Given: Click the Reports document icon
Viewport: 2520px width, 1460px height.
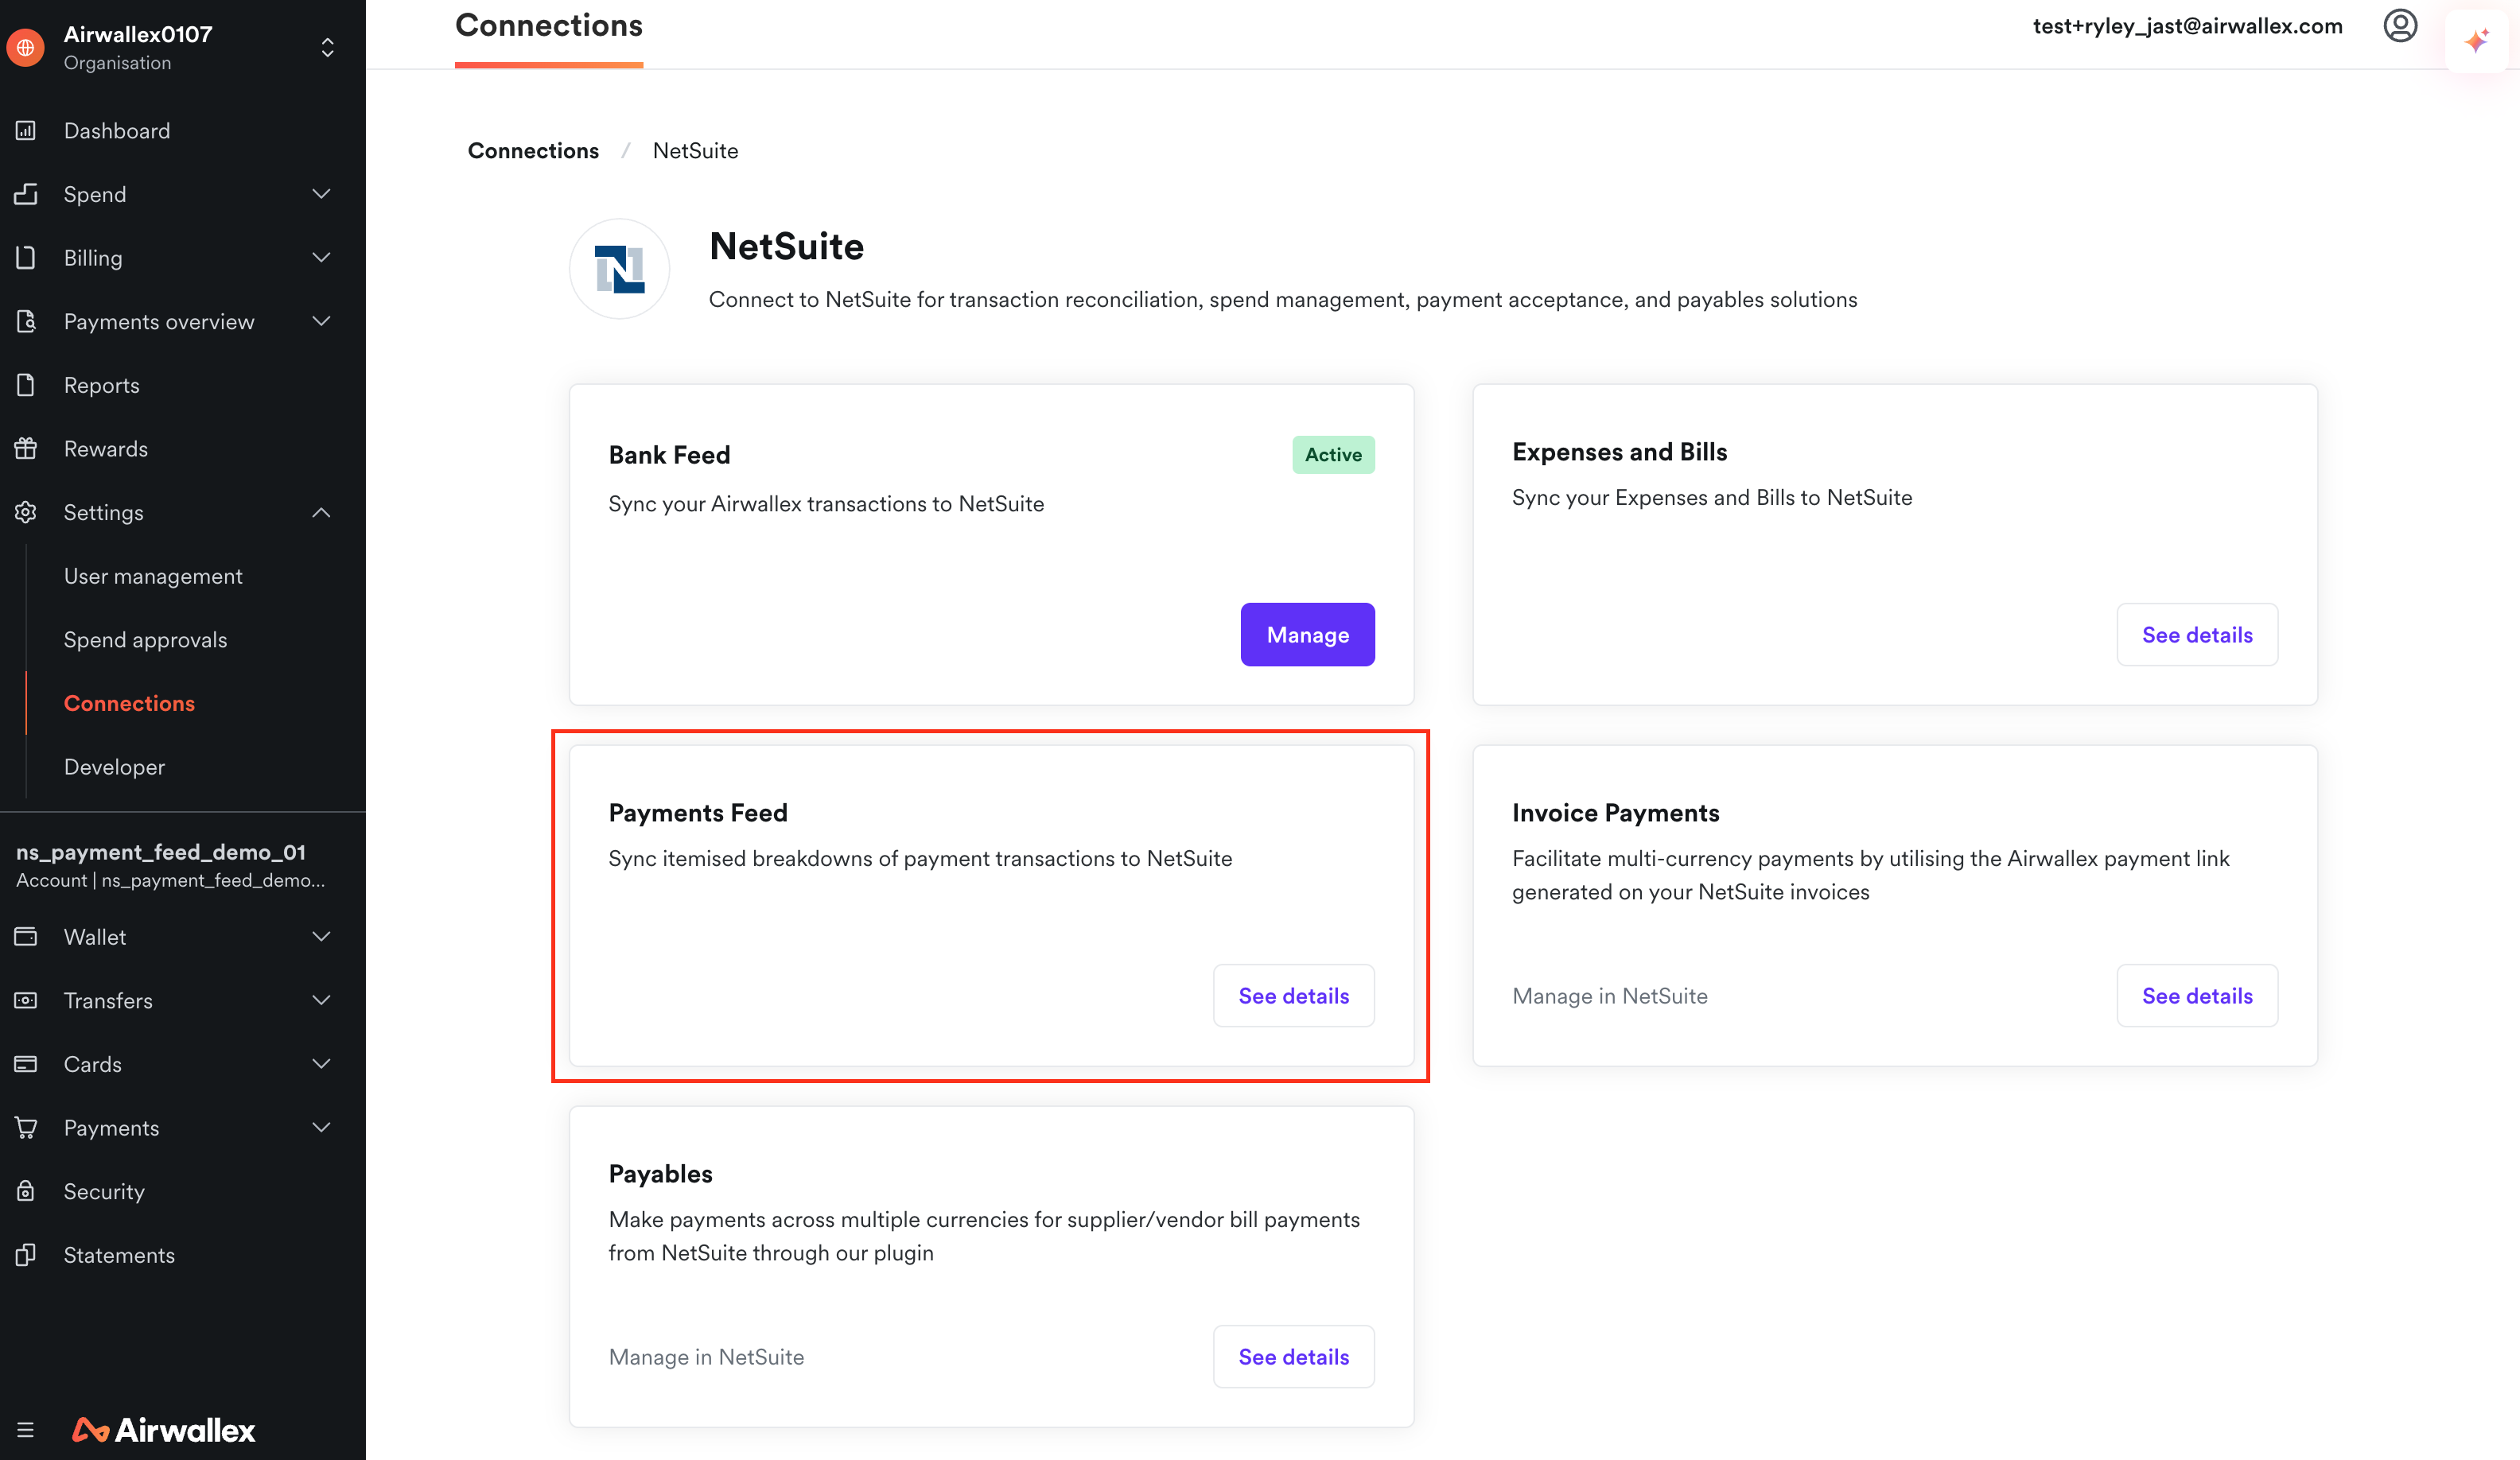Looking at the screenshot, I should (x=26, y=385).
